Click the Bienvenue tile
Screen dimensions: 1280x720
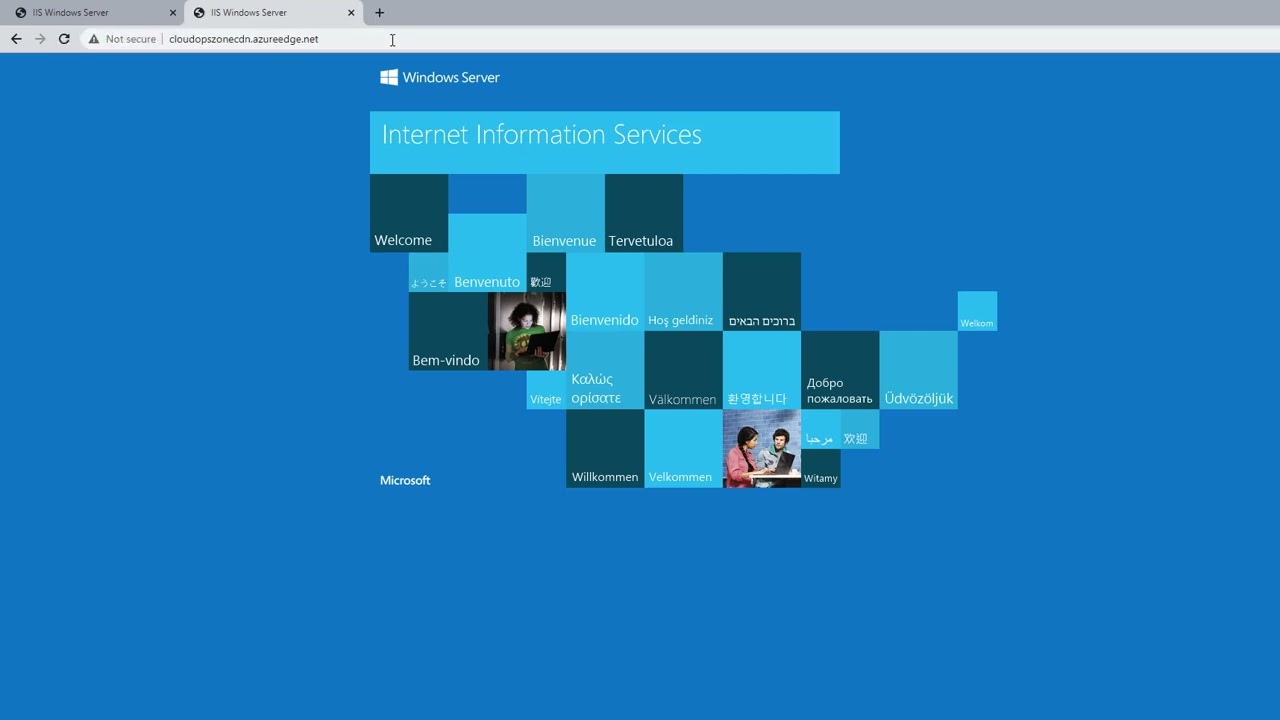pyautogui.click(x=566, y=213)
